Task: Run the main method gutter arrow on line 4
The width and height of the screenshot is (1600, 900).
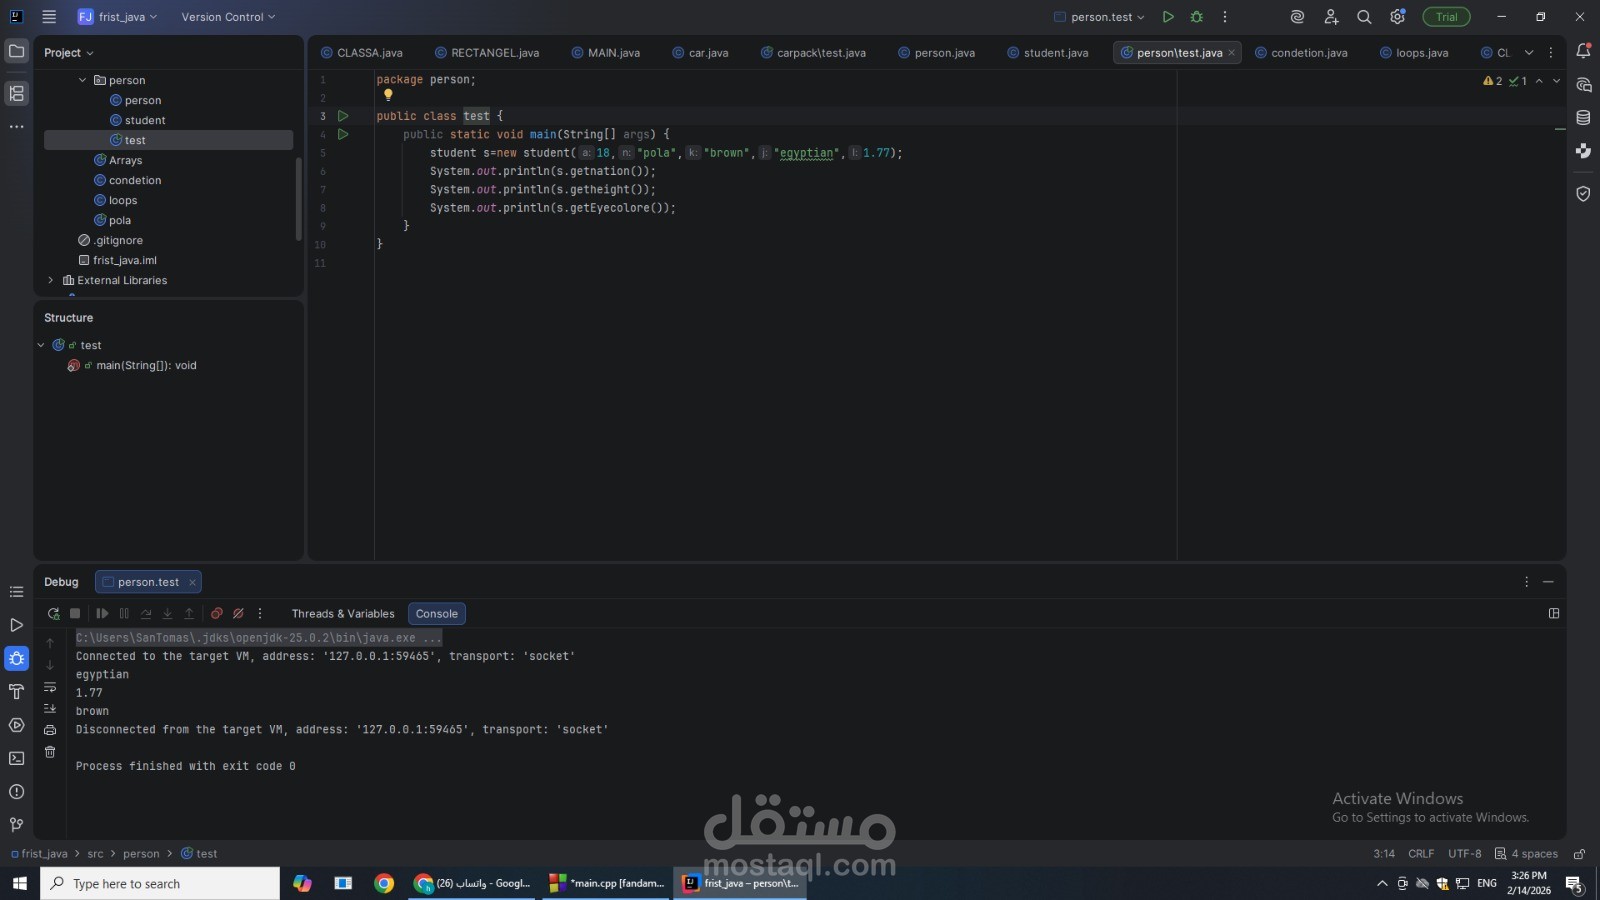Action: (x=343, y=134)
